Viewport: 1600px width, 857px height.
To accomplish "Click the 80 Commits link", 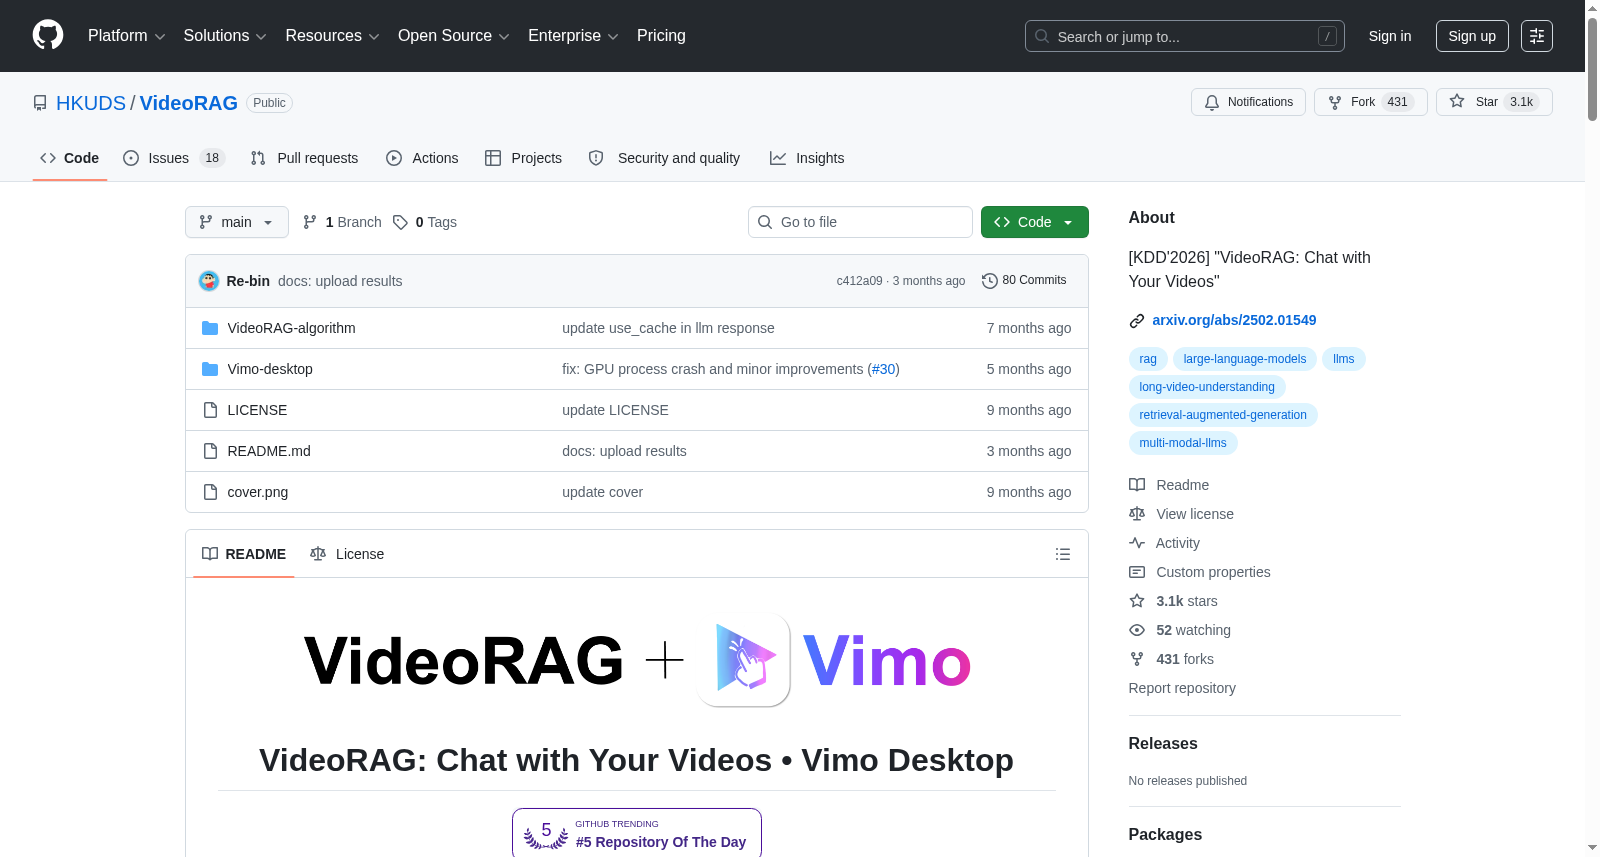I will 1025,281.
